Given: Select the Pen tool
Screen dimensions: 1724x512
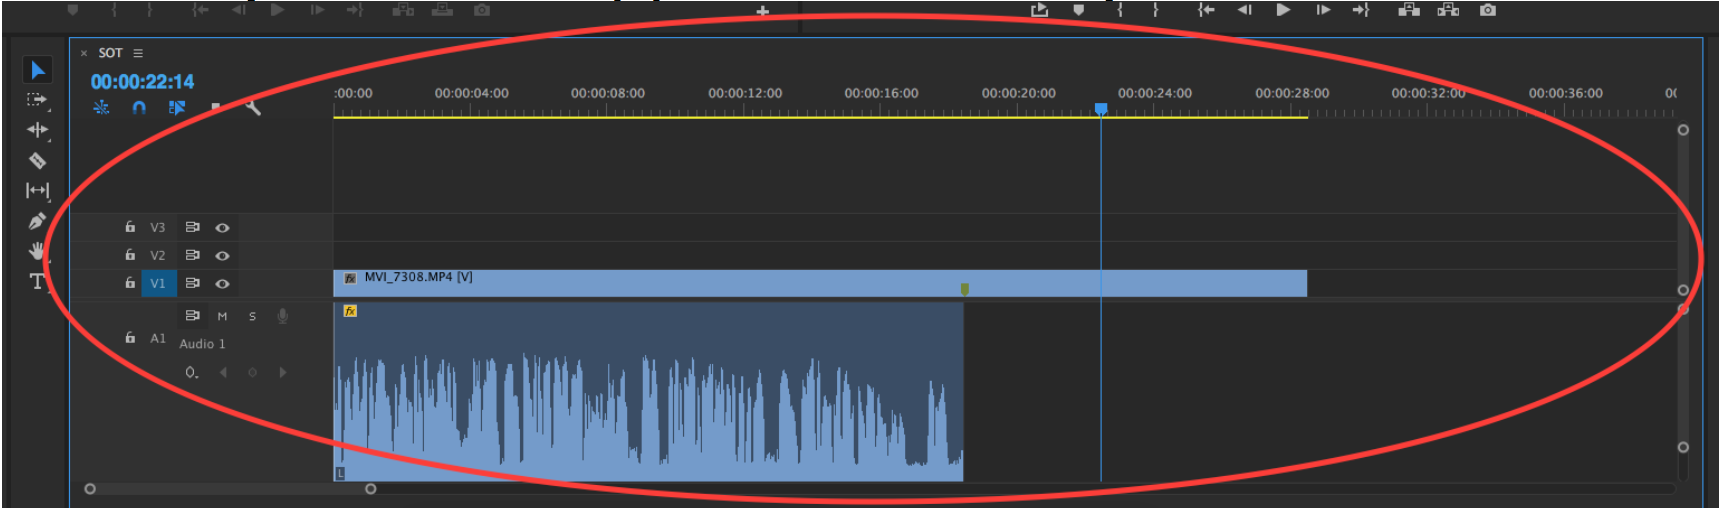Looking at the screenshot, I should pyautogui.click(x=37, y=221).
